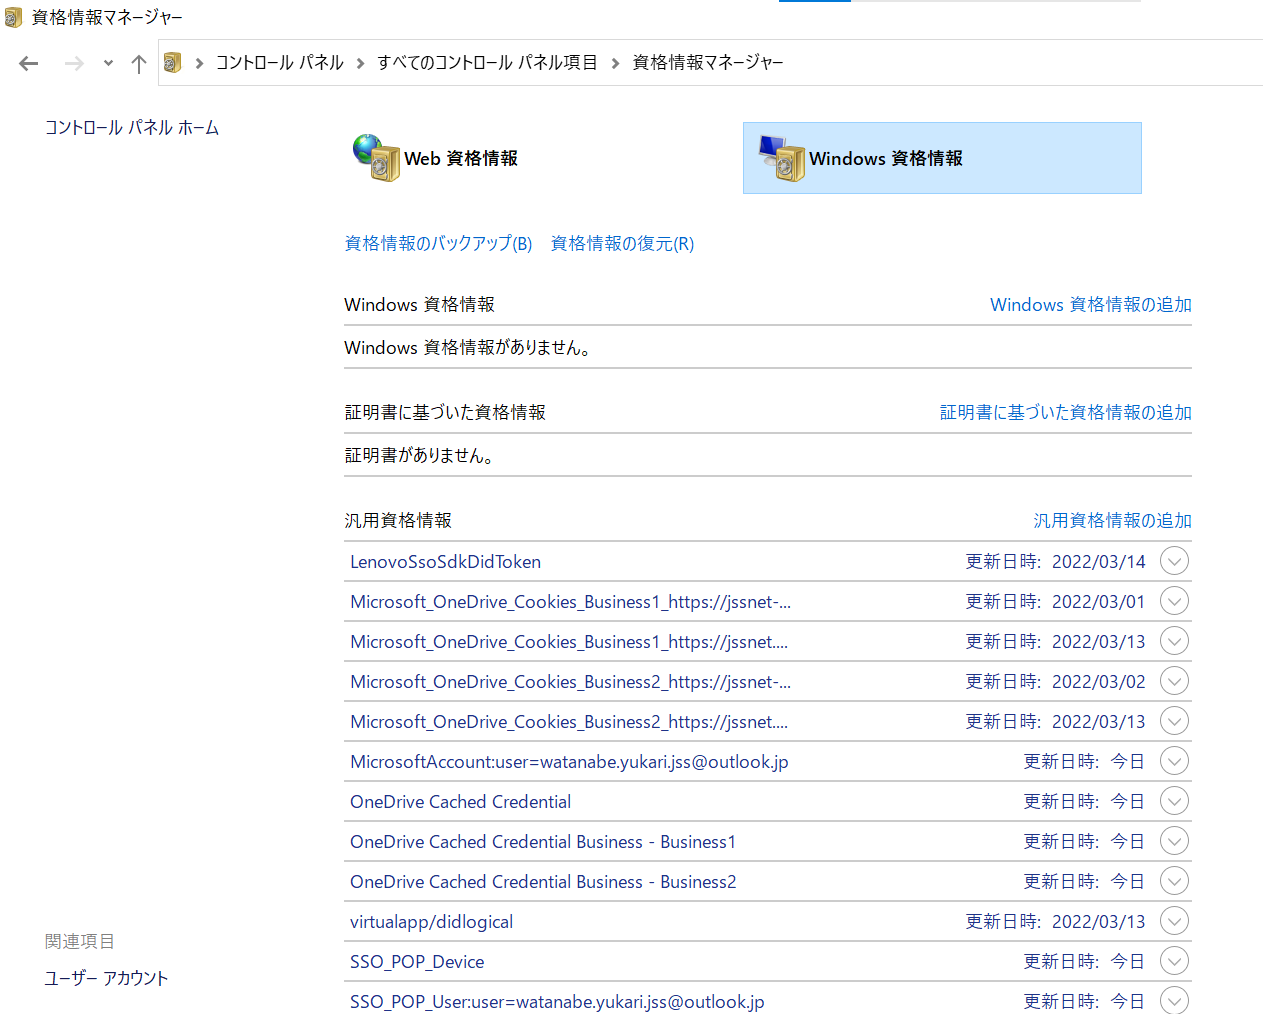1263x1018 pixels.
Task: Expand SSO_POP_Device chevron
Action: pyautogui.click(x=1174, y=961)
